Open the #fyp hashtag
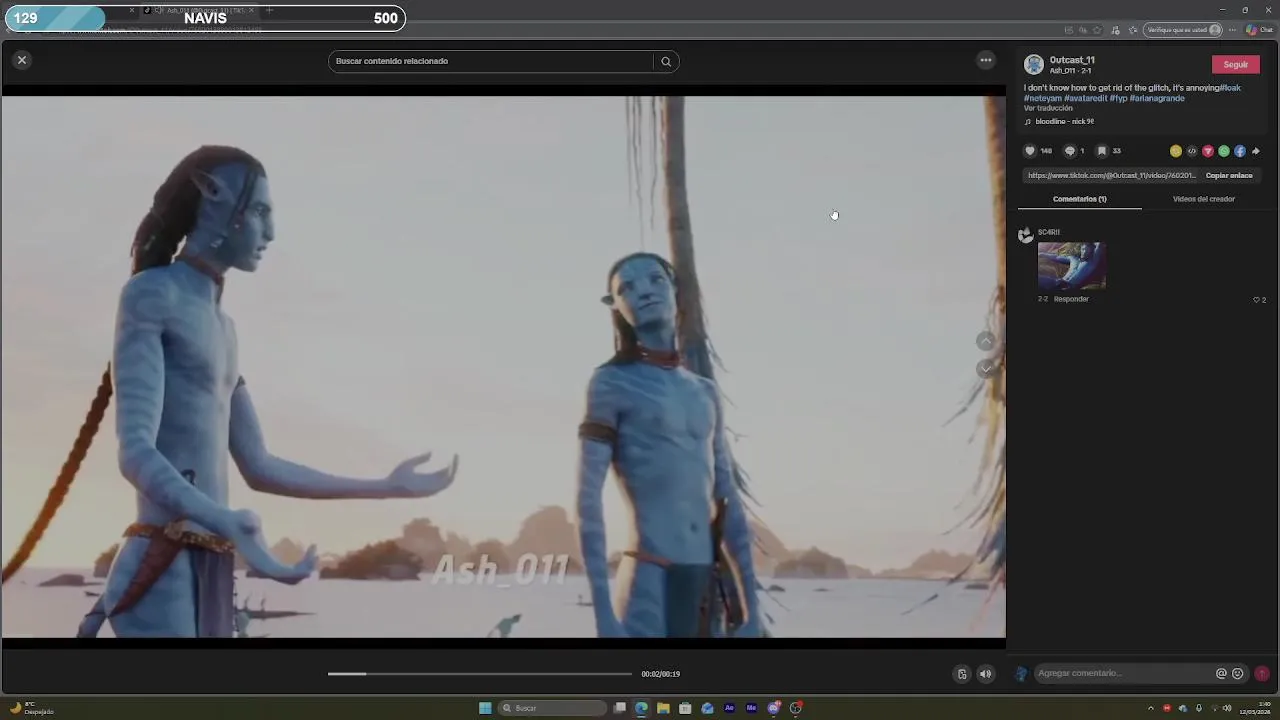 click(1118, 98)
